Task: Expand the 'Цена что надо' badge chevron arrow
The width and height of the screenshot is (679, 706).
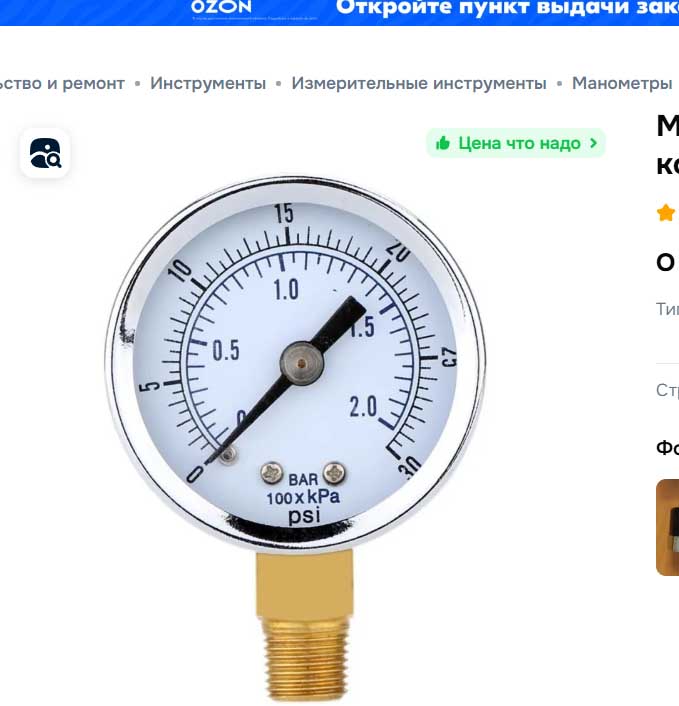Action: click(593, 143)
